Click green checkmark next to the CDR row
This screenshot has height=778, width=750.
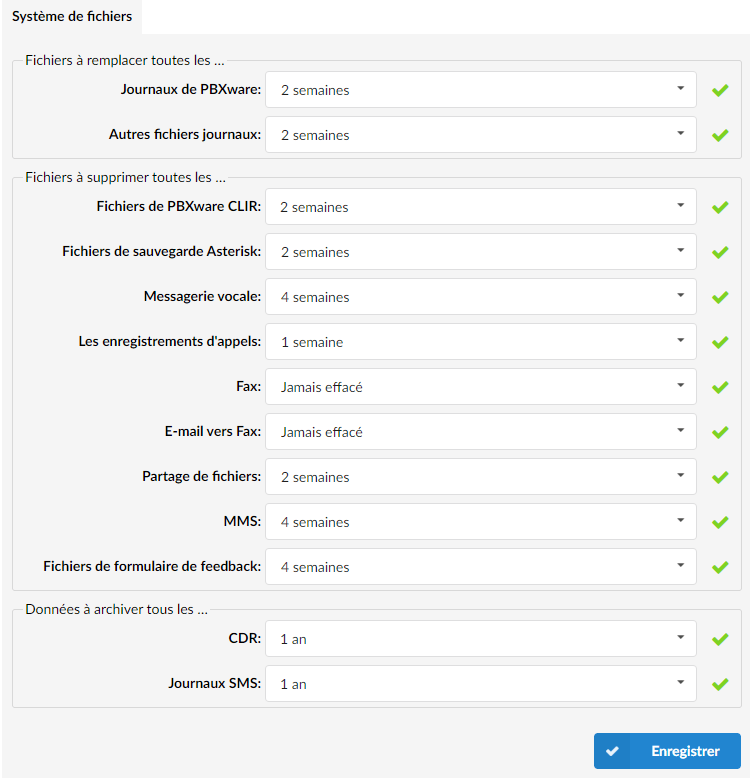pos(720,639)
